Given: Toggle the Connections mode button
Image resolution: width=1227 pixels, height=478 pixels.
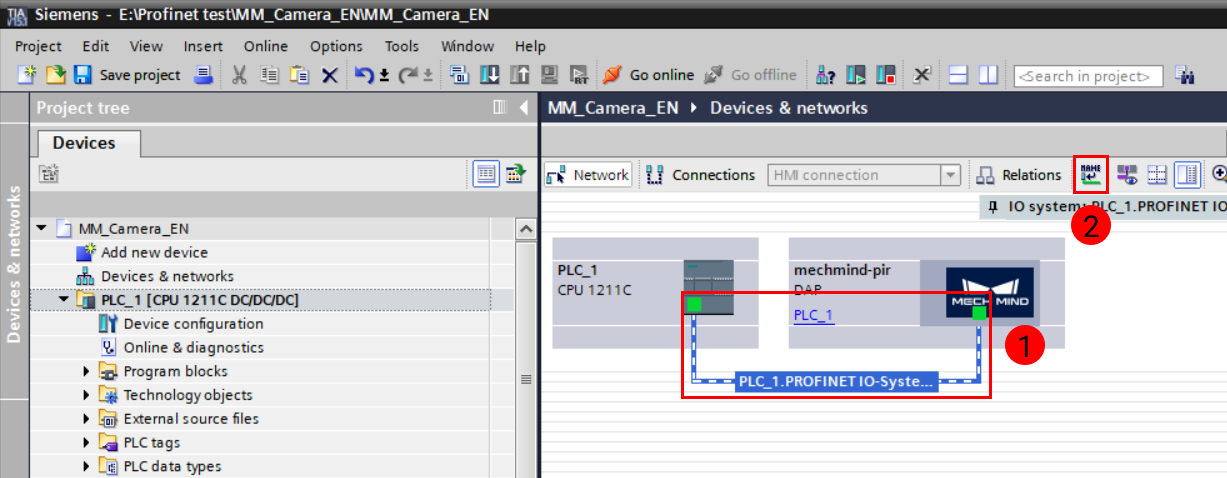Looking at the screenshot, I should (x=700, y=175).
